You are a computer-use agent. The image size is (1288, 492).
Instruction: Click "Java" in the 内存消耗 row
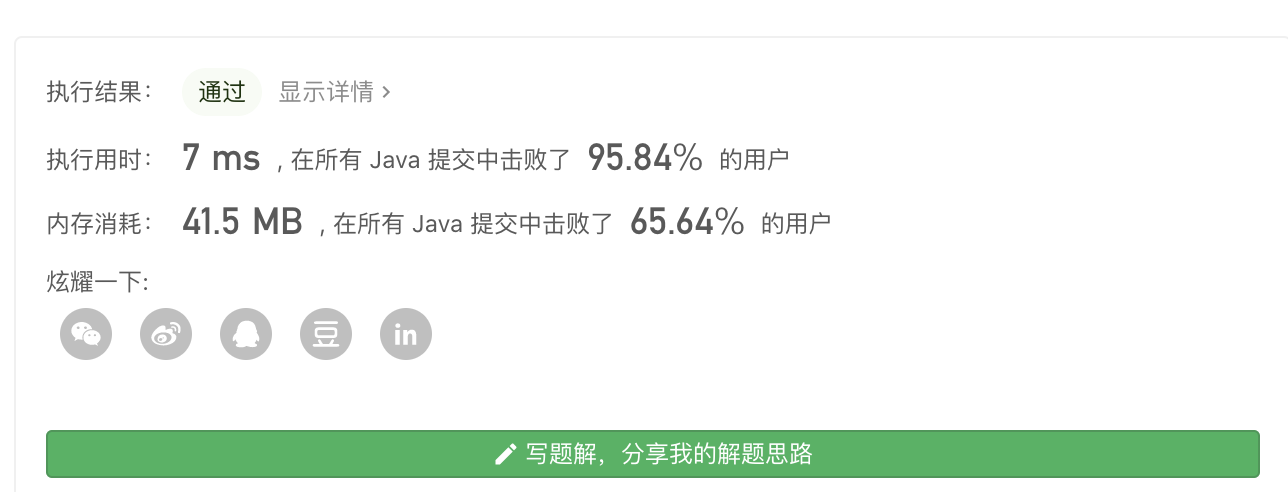click(x=437, y=224)
